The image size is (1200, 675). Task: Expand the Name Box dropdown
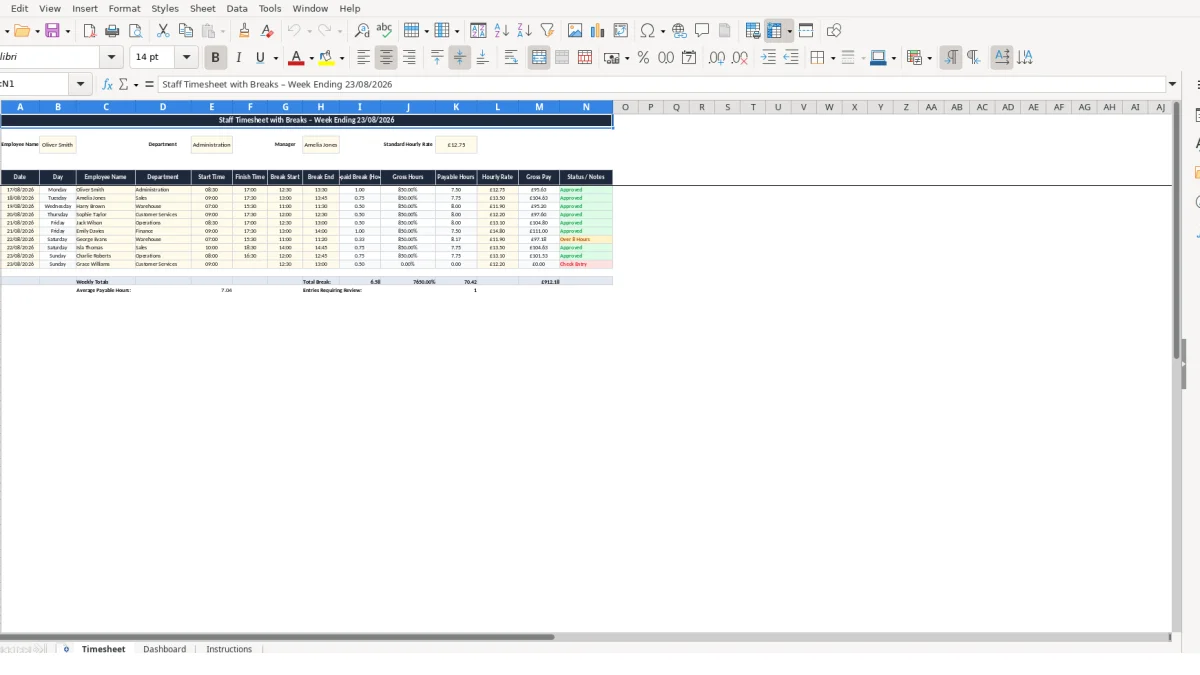pos(82,85)
